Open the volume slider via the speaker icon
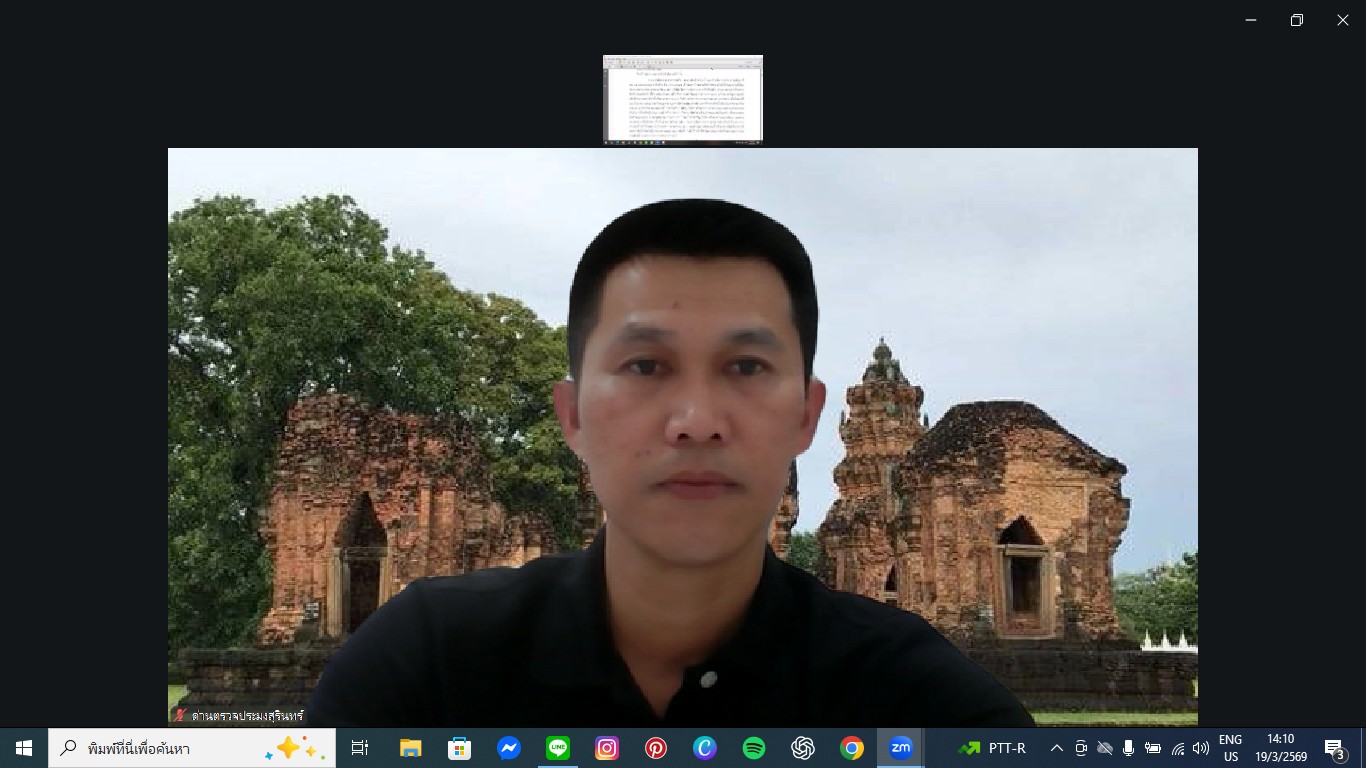This screenshot has height=768, width=1366. click(x=1200, y=747)
